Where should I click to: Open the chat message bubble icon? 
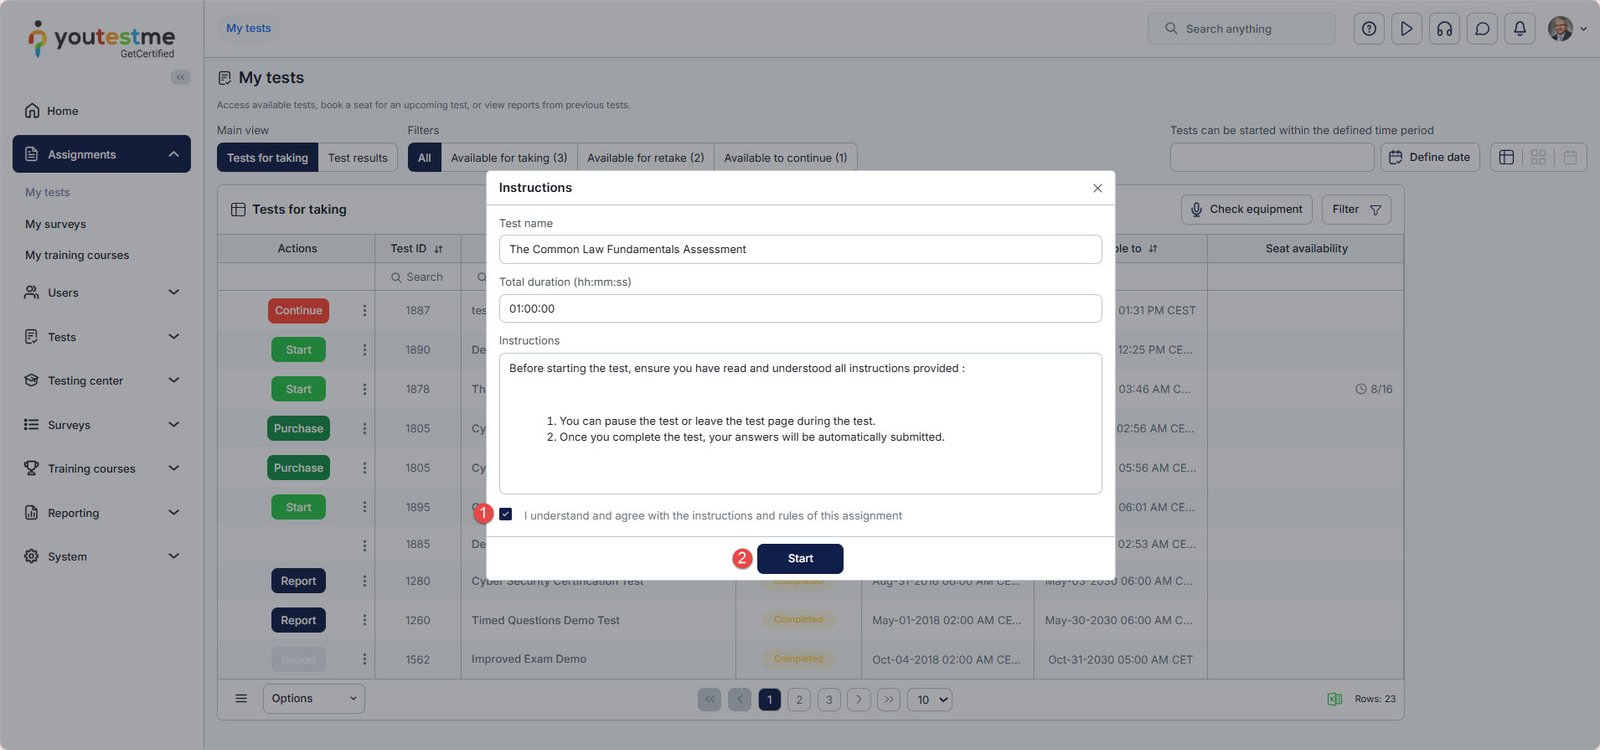(x=1482, y=29)
